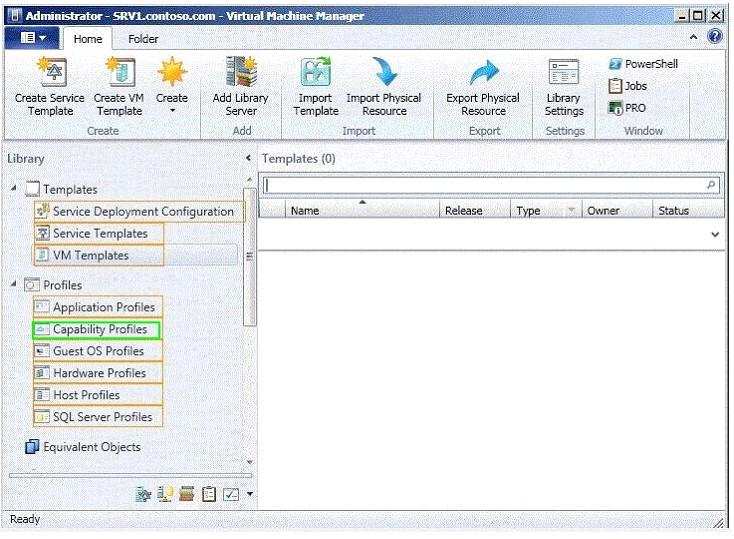Viewport: 734px width, 539px height.
Task: Click the Add Library Server icon
Action: [x=241, y=71]
